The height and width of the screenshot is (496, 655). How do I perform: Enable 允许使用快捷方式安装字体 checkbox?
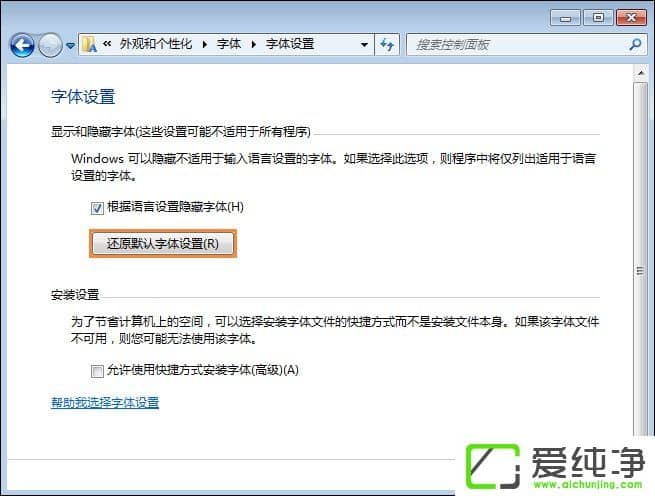[97, 371]
